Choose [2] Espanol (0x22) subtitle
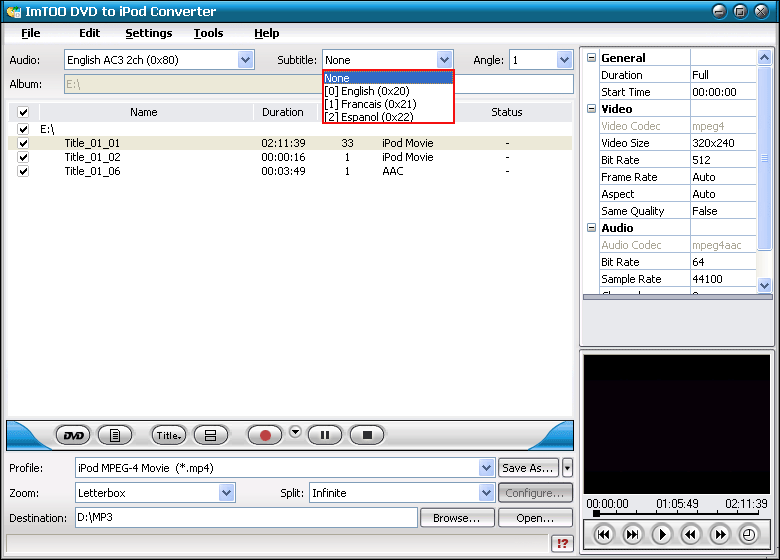This screenshot has width=780, height=560. [x=388, y=116]
